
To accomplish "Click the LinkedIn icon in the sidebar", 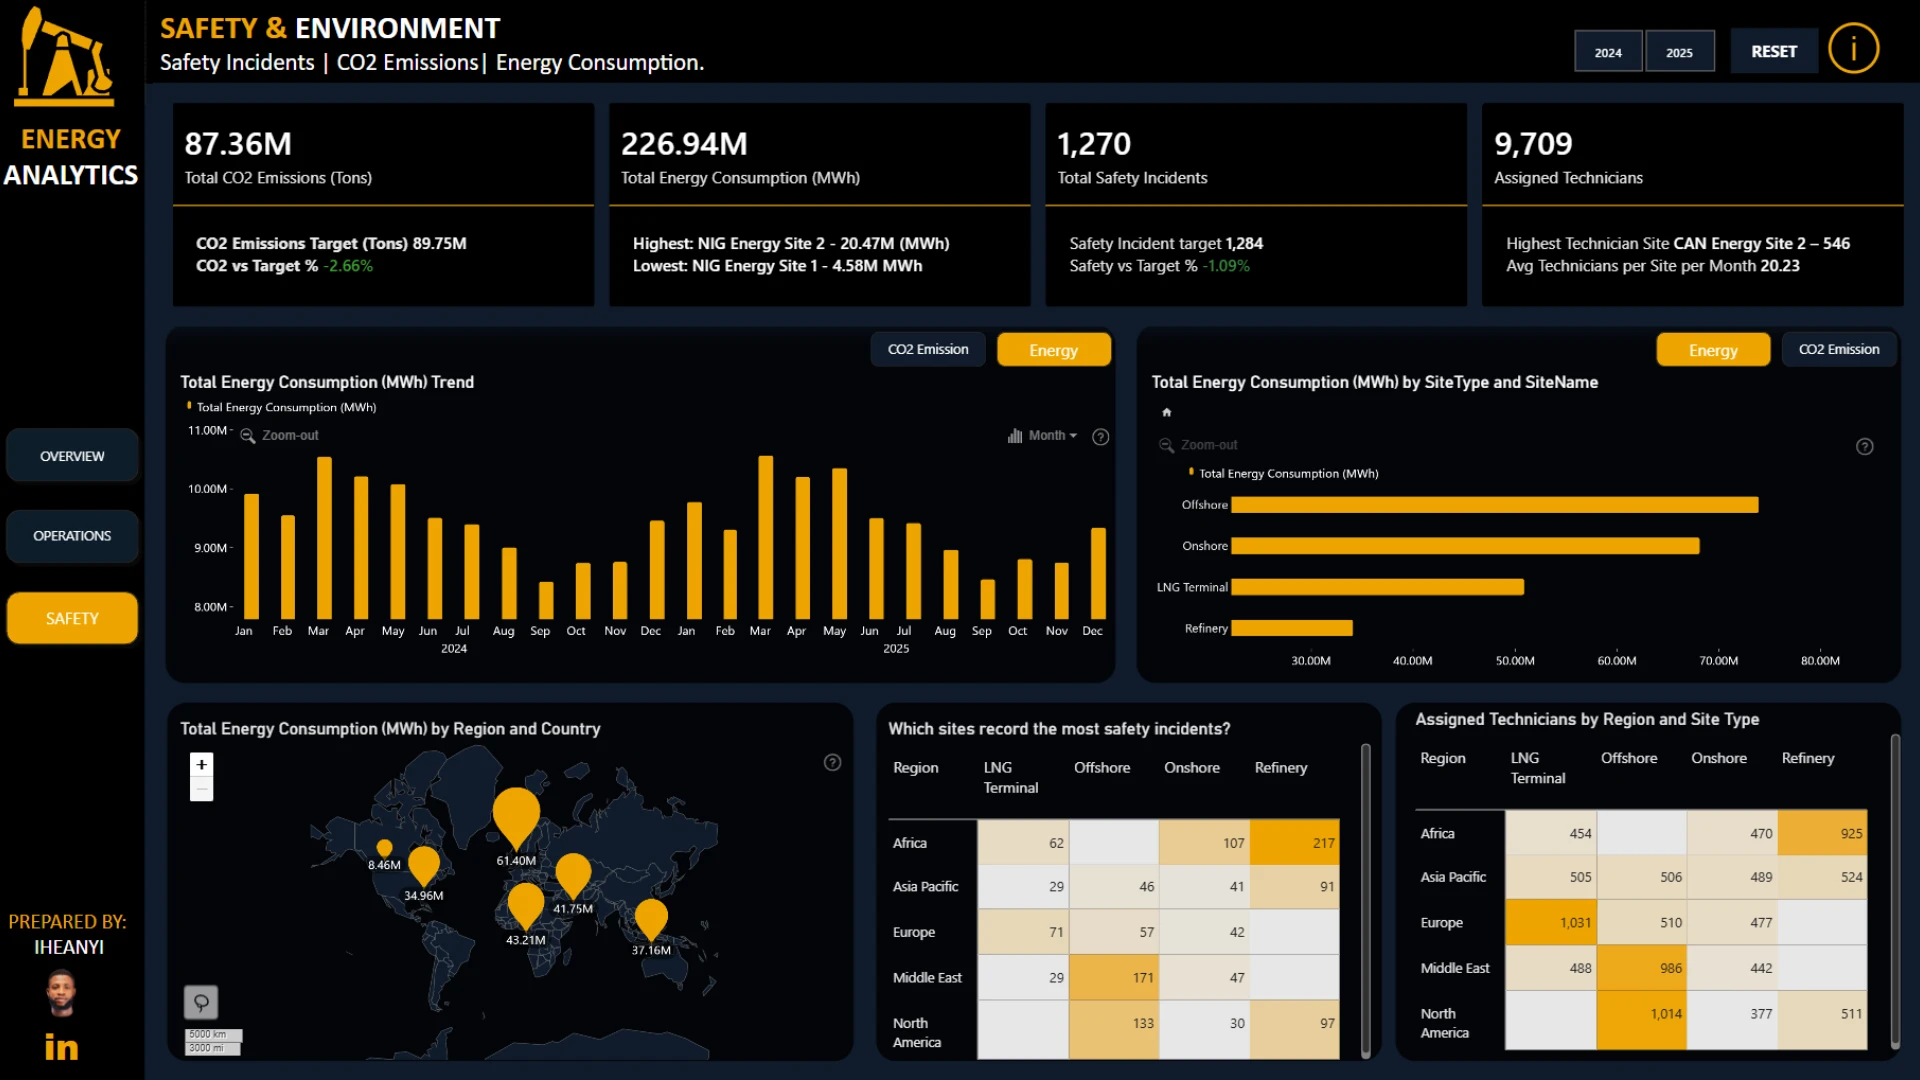I will point(61,1046).
